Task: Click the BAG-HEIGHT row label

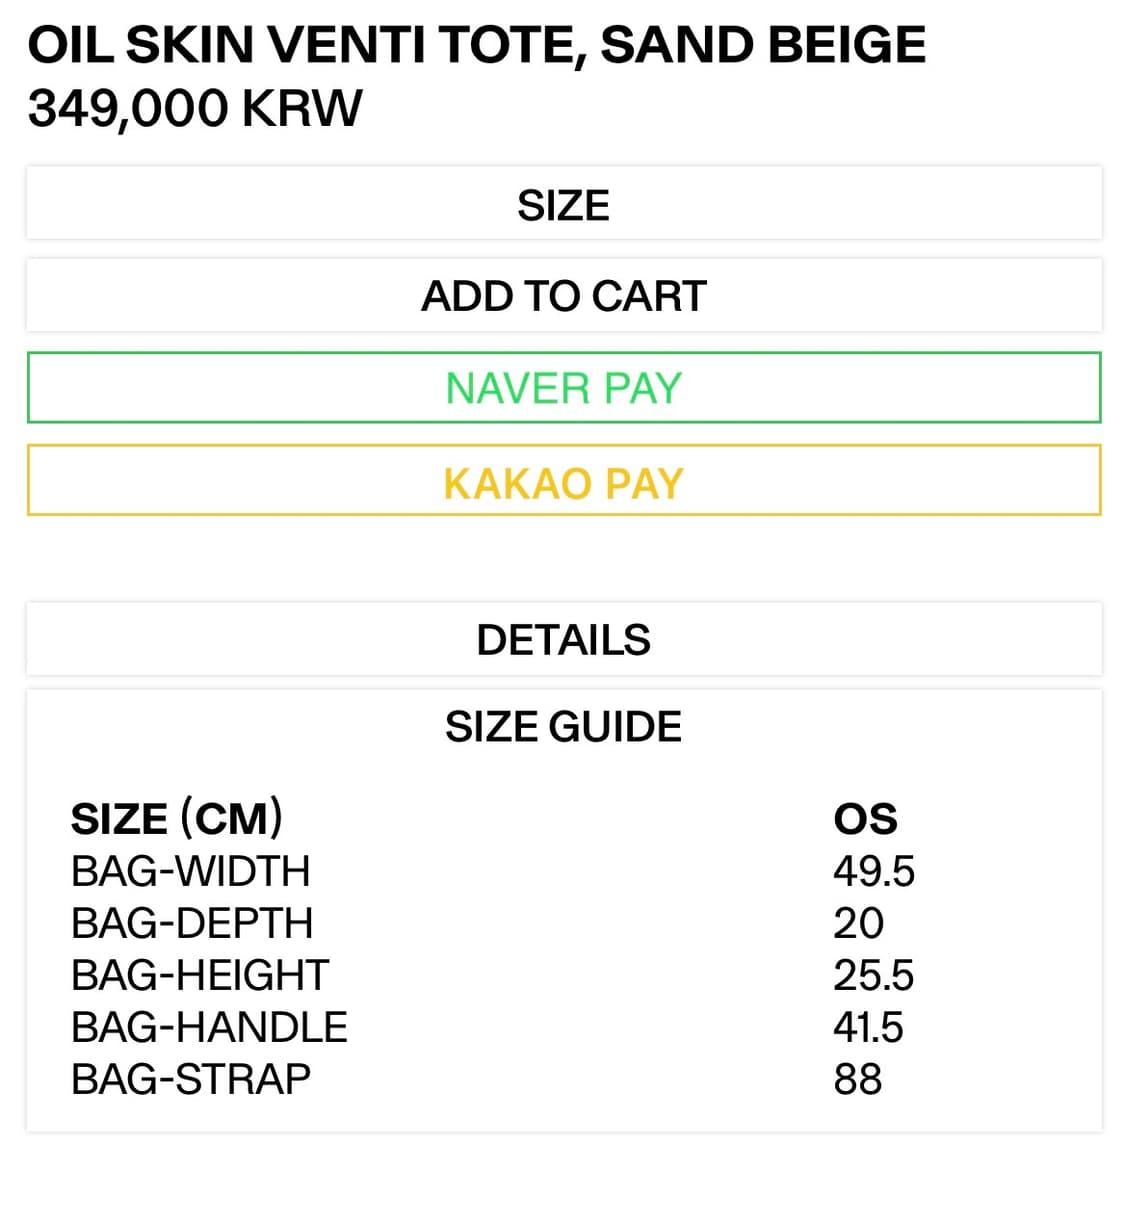Action: 200,975
